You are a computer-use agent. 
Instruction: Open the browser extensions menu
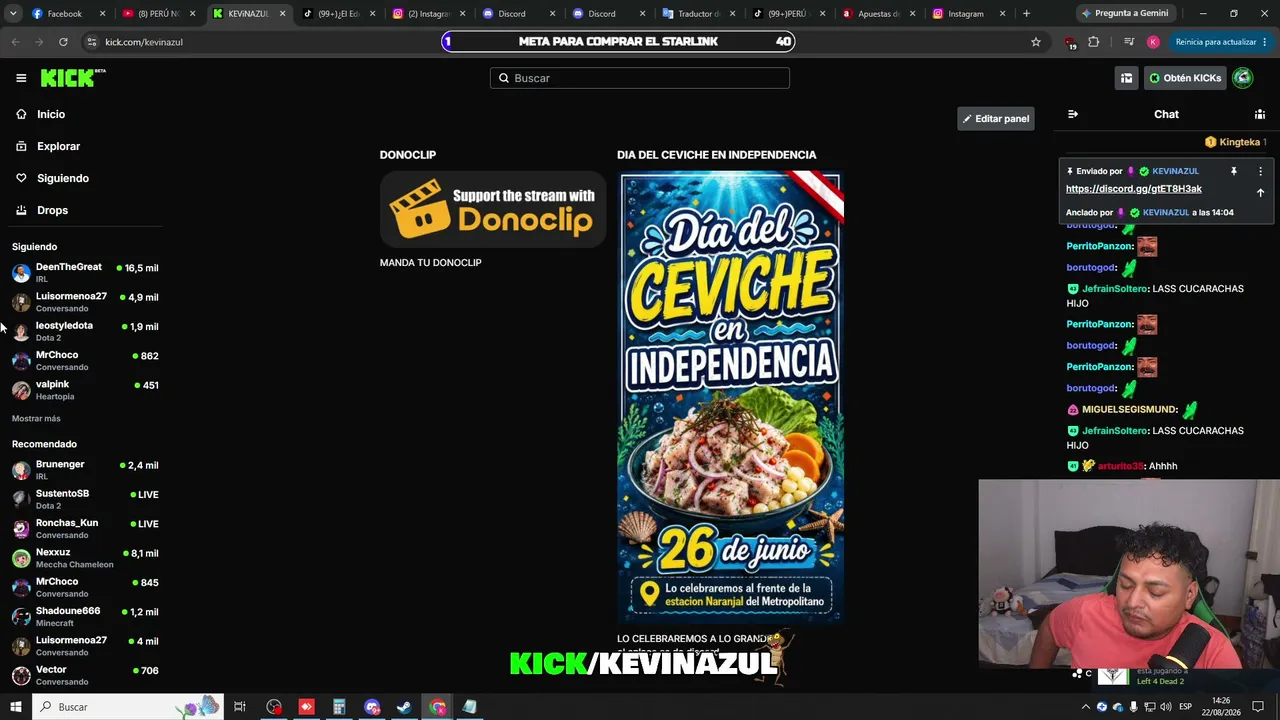tap(1093, 42)
